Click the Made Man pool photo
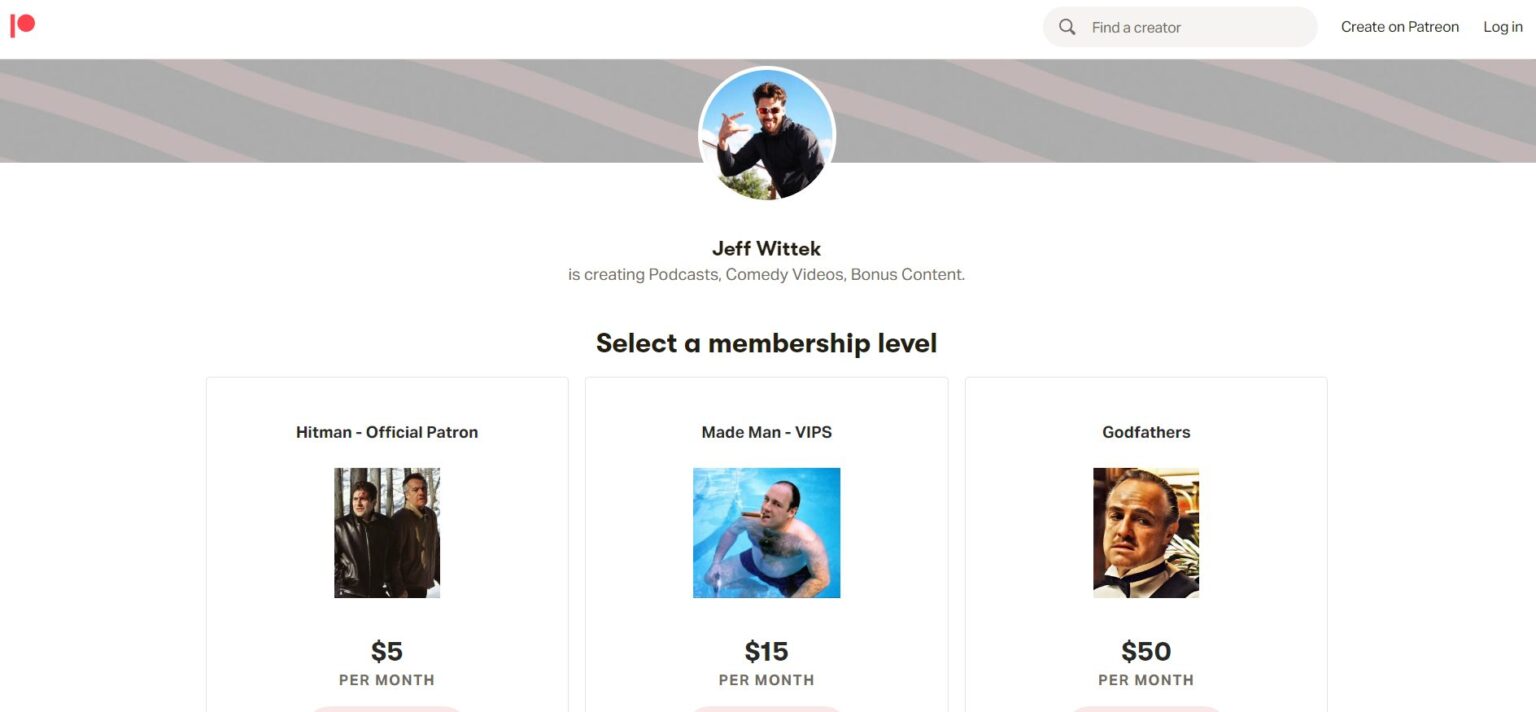 coord(766,531)
